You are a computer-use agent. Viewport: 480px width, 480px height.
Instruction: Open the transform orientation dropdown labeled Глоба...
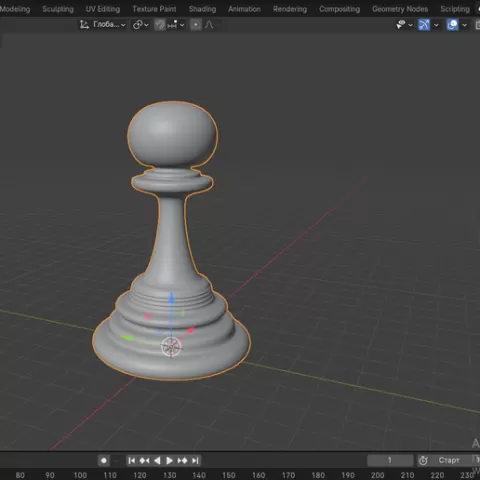[x=103, y=25]
